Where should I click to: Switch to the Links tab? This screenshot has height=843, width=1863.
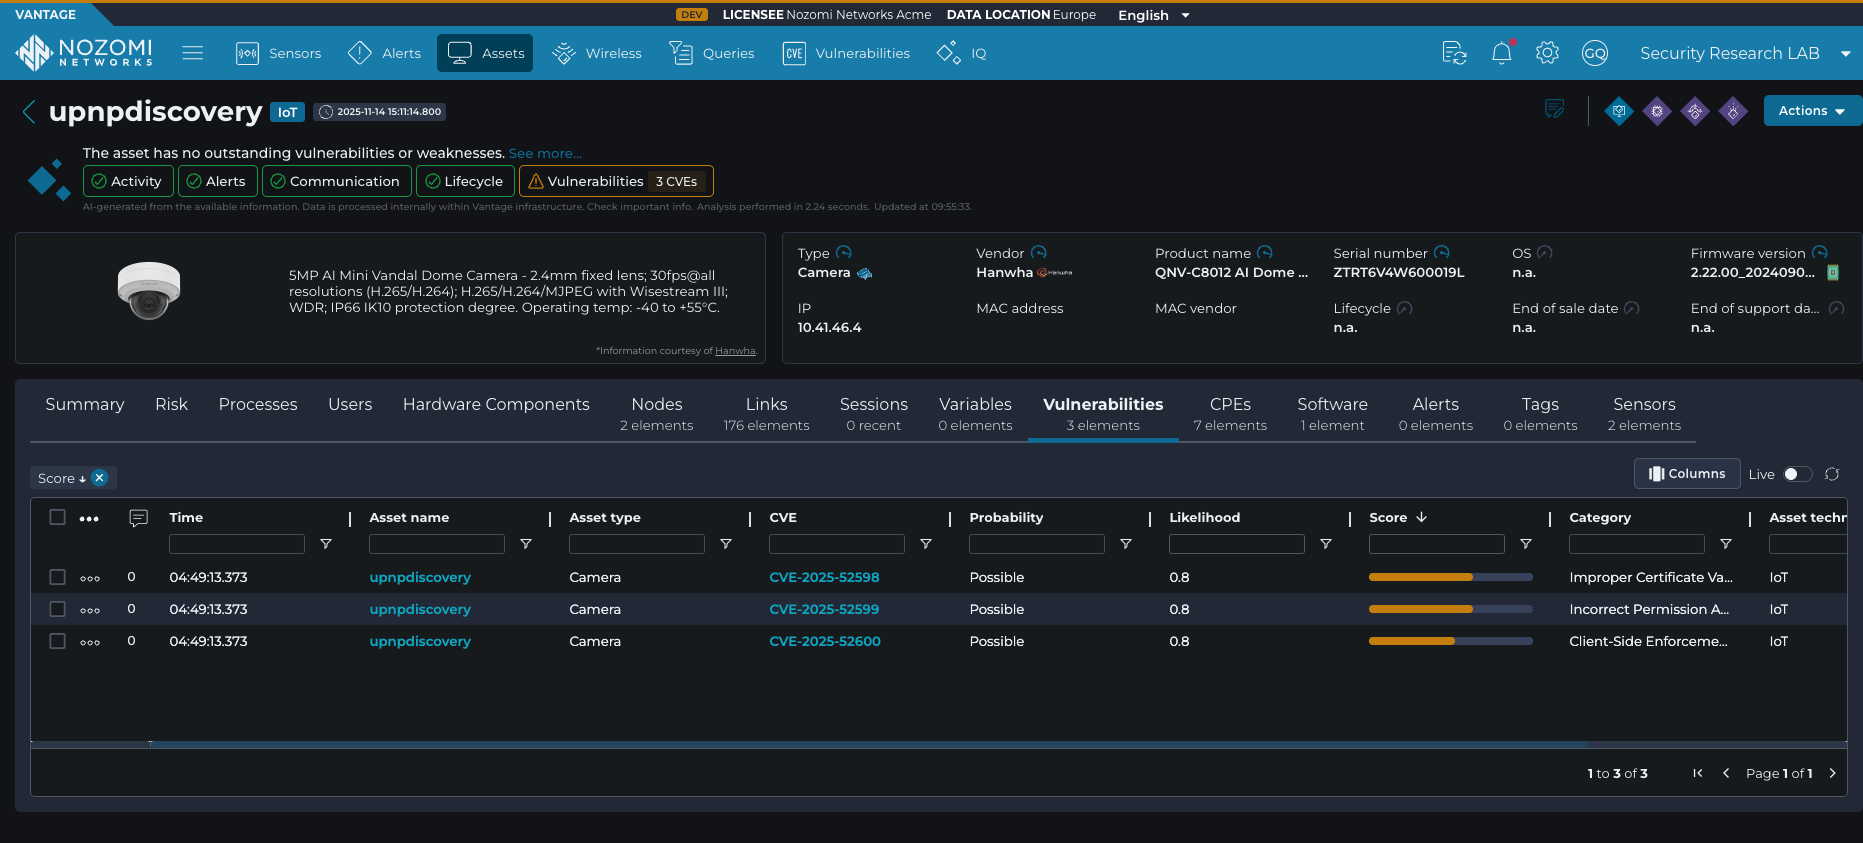(x=766, y=414)
